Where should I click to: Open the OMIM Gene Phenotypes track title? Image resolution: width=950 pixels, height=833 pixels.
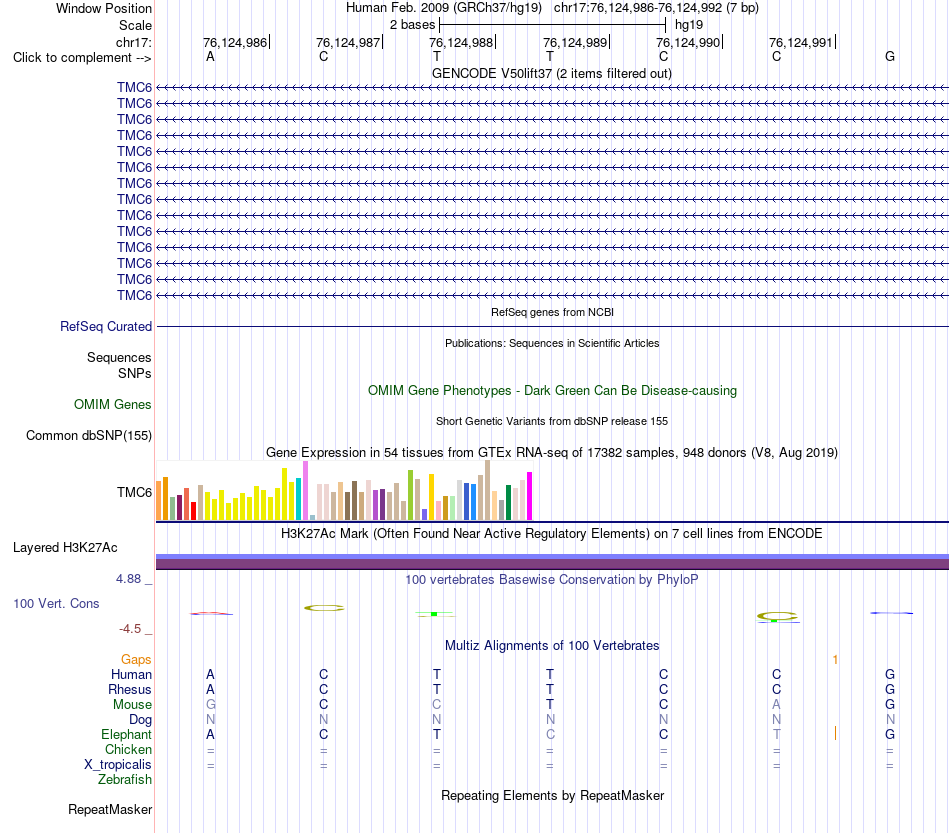click(x=552, y=391)
